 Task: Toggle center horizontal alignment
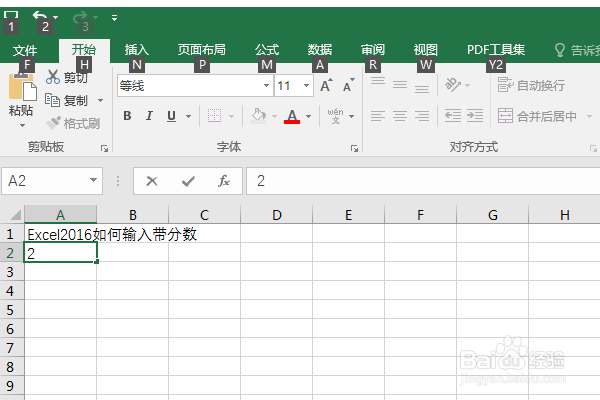[400, 116]
